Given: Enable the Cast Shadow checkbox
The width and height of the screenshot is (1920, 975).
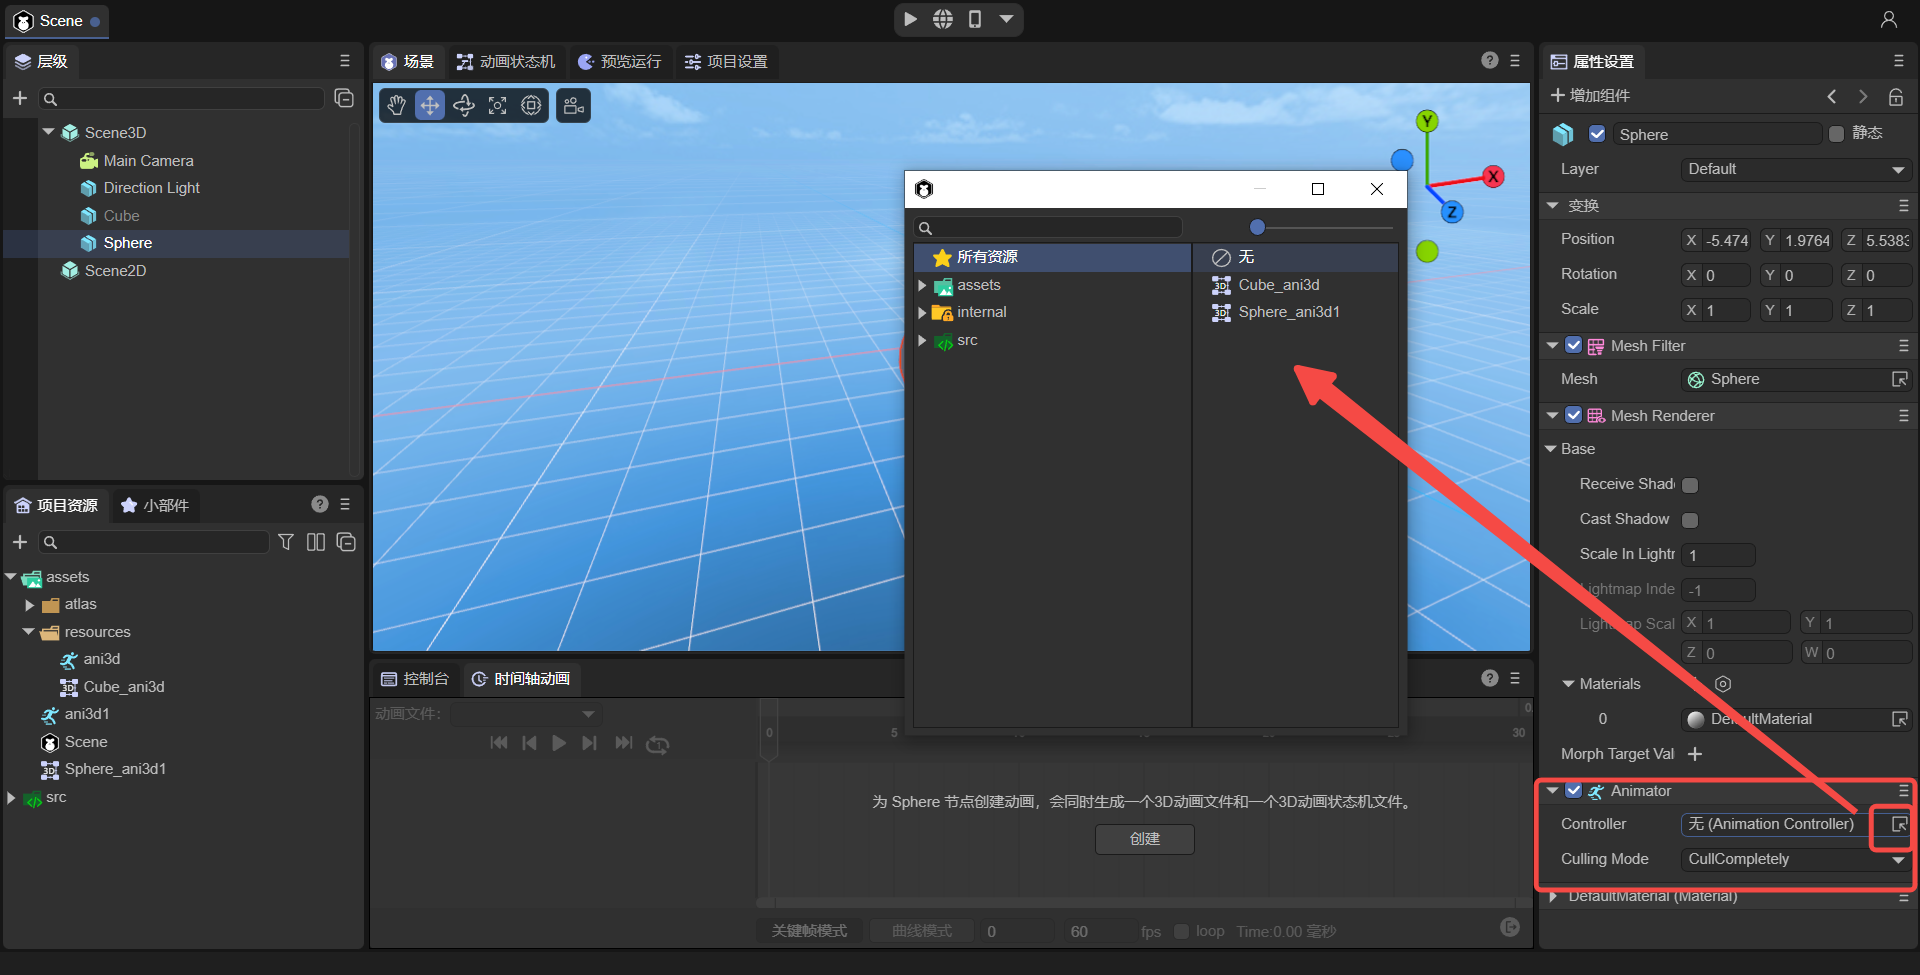Looking at the screenshot, I should click(x=1690, y=520).
